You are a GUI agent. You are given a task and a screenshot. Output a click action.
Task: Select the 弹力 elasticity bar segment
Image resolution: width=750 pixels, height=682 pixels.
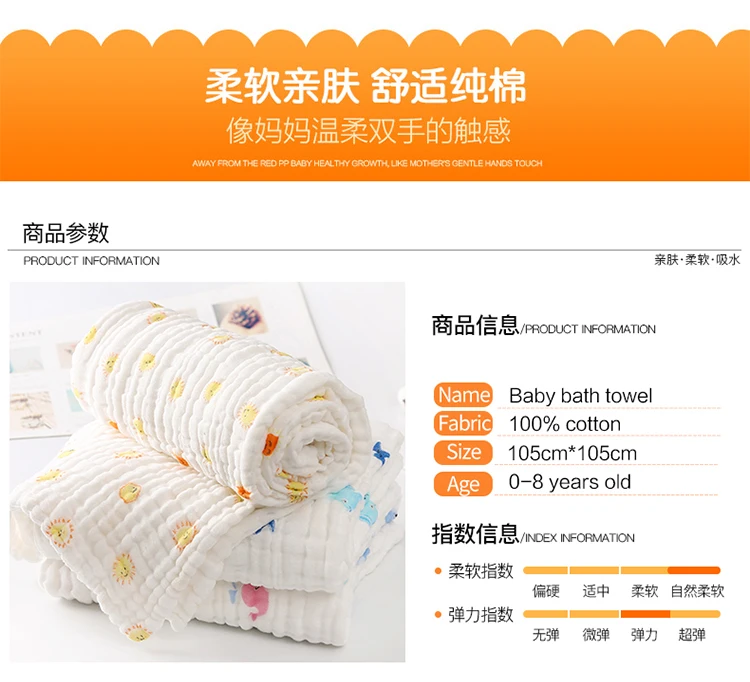(x=645, y=614)
